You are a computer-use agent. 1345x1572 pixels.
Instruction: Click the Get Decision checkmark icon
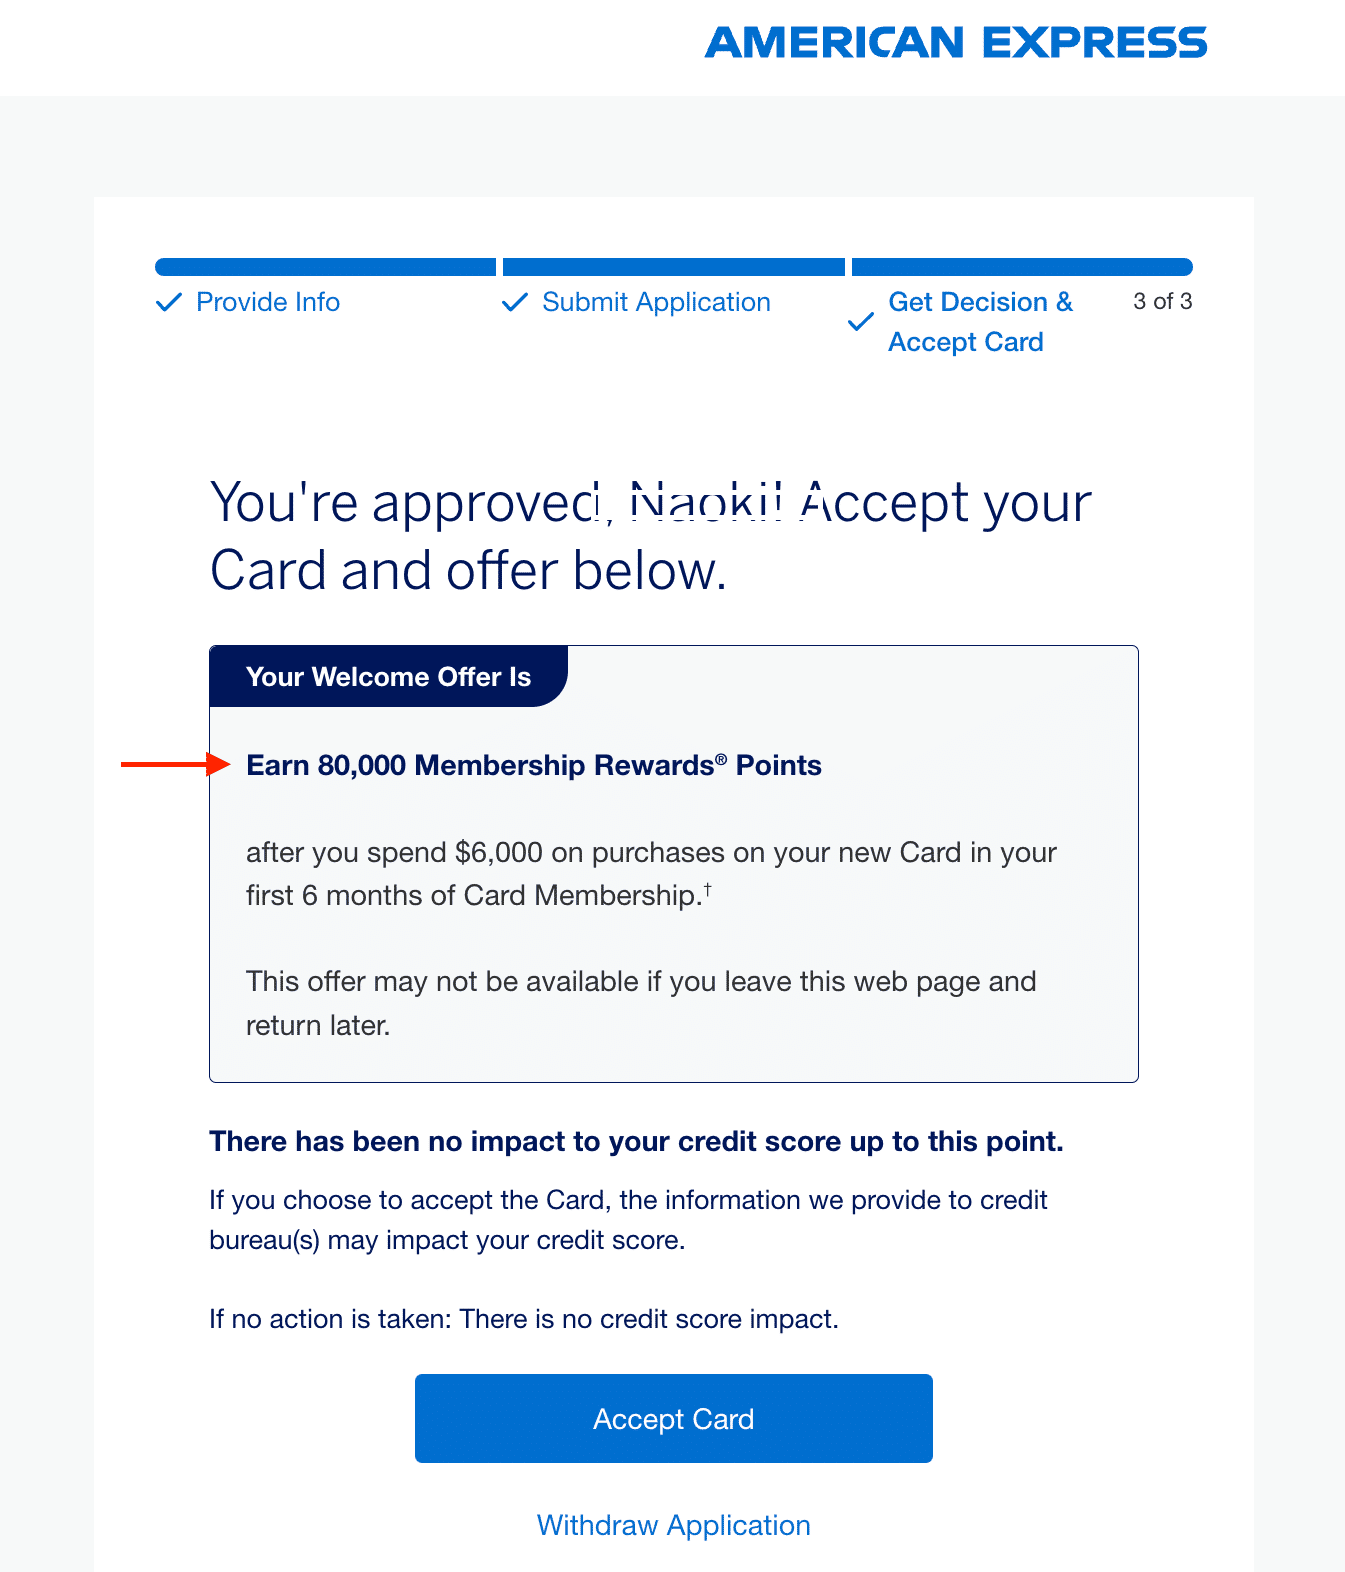point(860,322)
